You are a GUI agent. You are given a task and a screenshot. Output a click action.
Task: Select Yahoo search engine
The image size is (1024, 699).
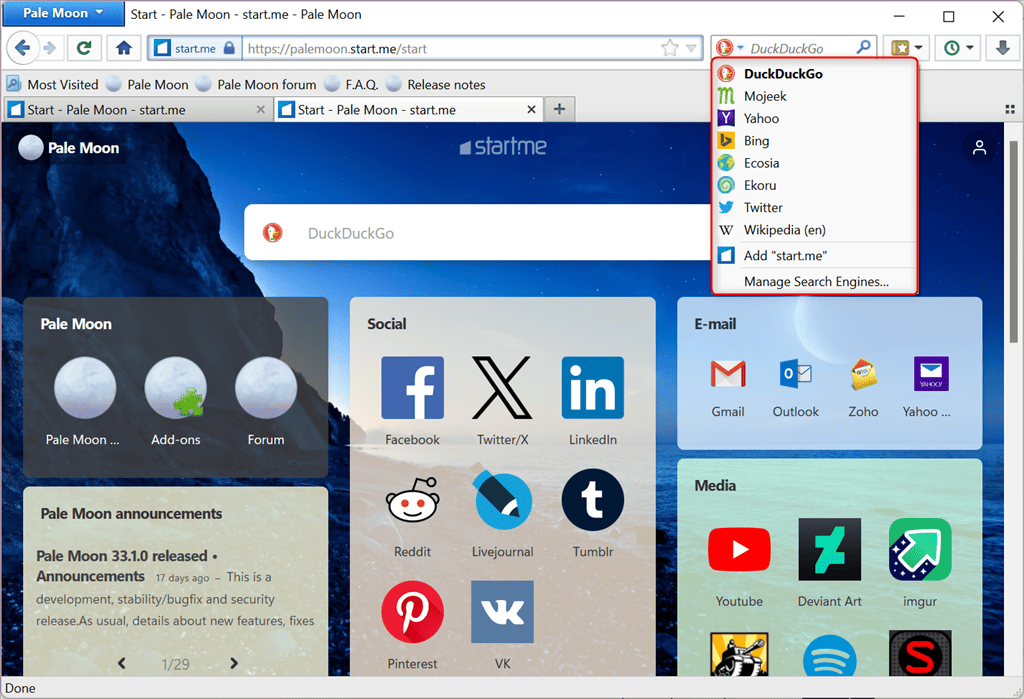click(814, 118)
